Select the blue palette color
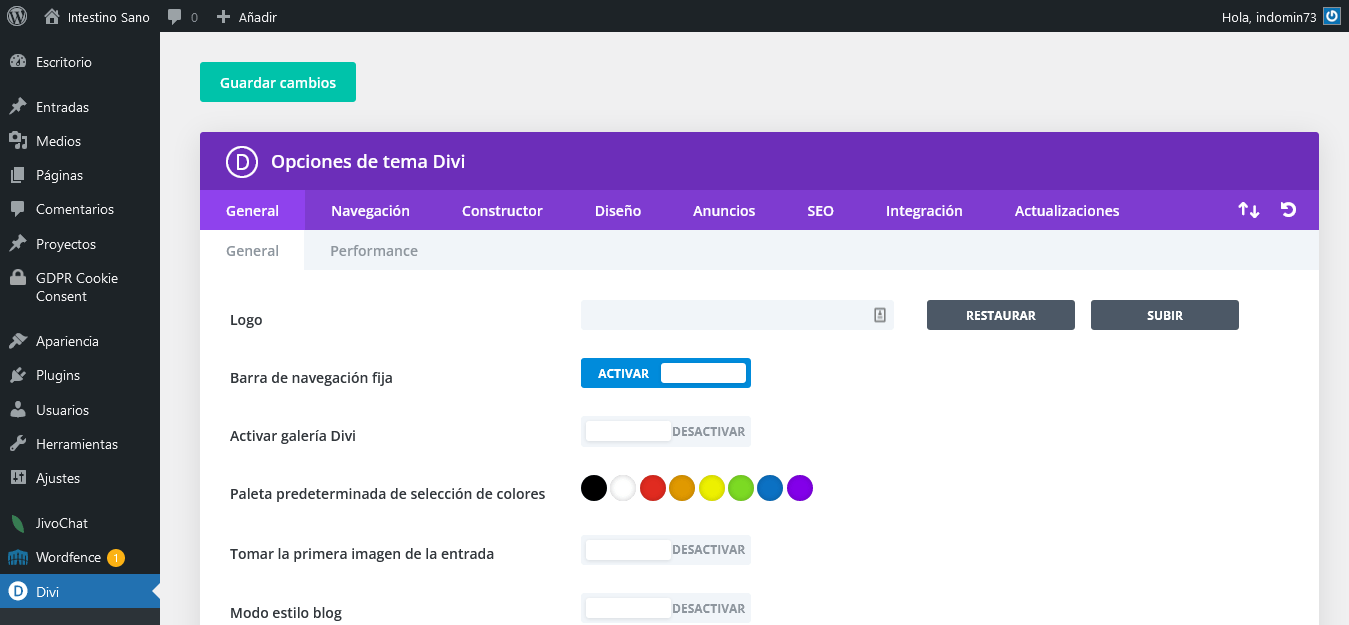 pos(770,488)
